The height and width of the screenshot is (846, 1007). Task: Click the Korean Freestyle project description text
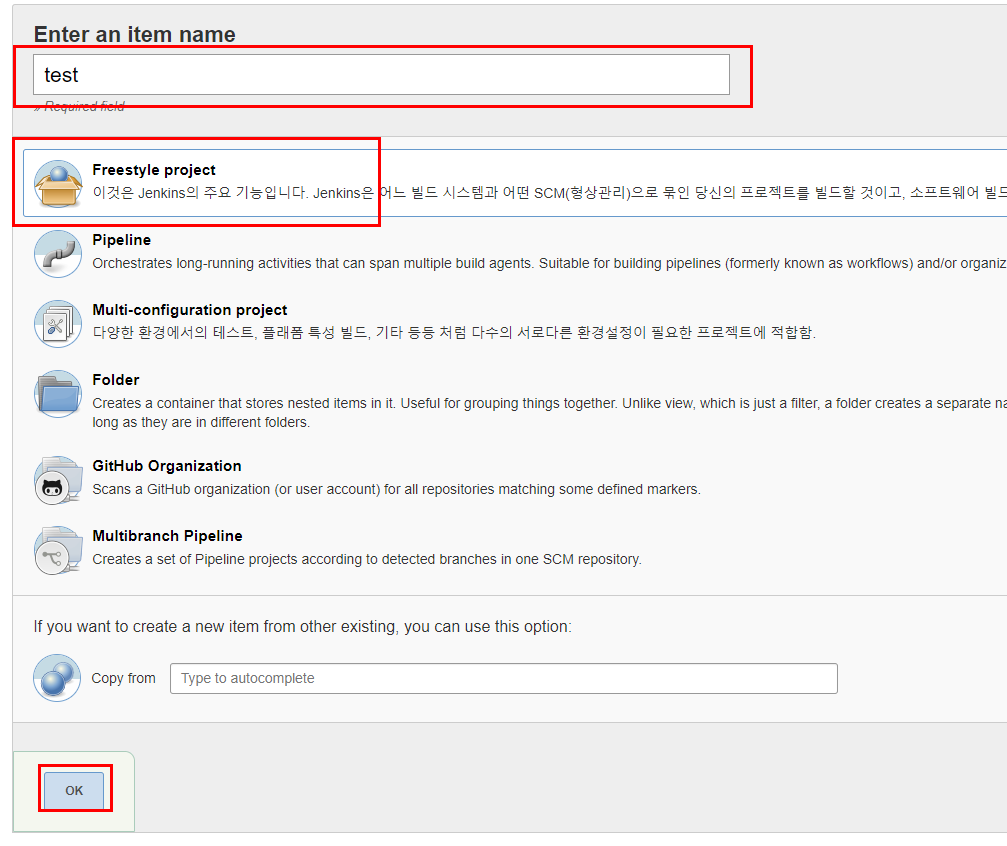(x=549, y=193)
